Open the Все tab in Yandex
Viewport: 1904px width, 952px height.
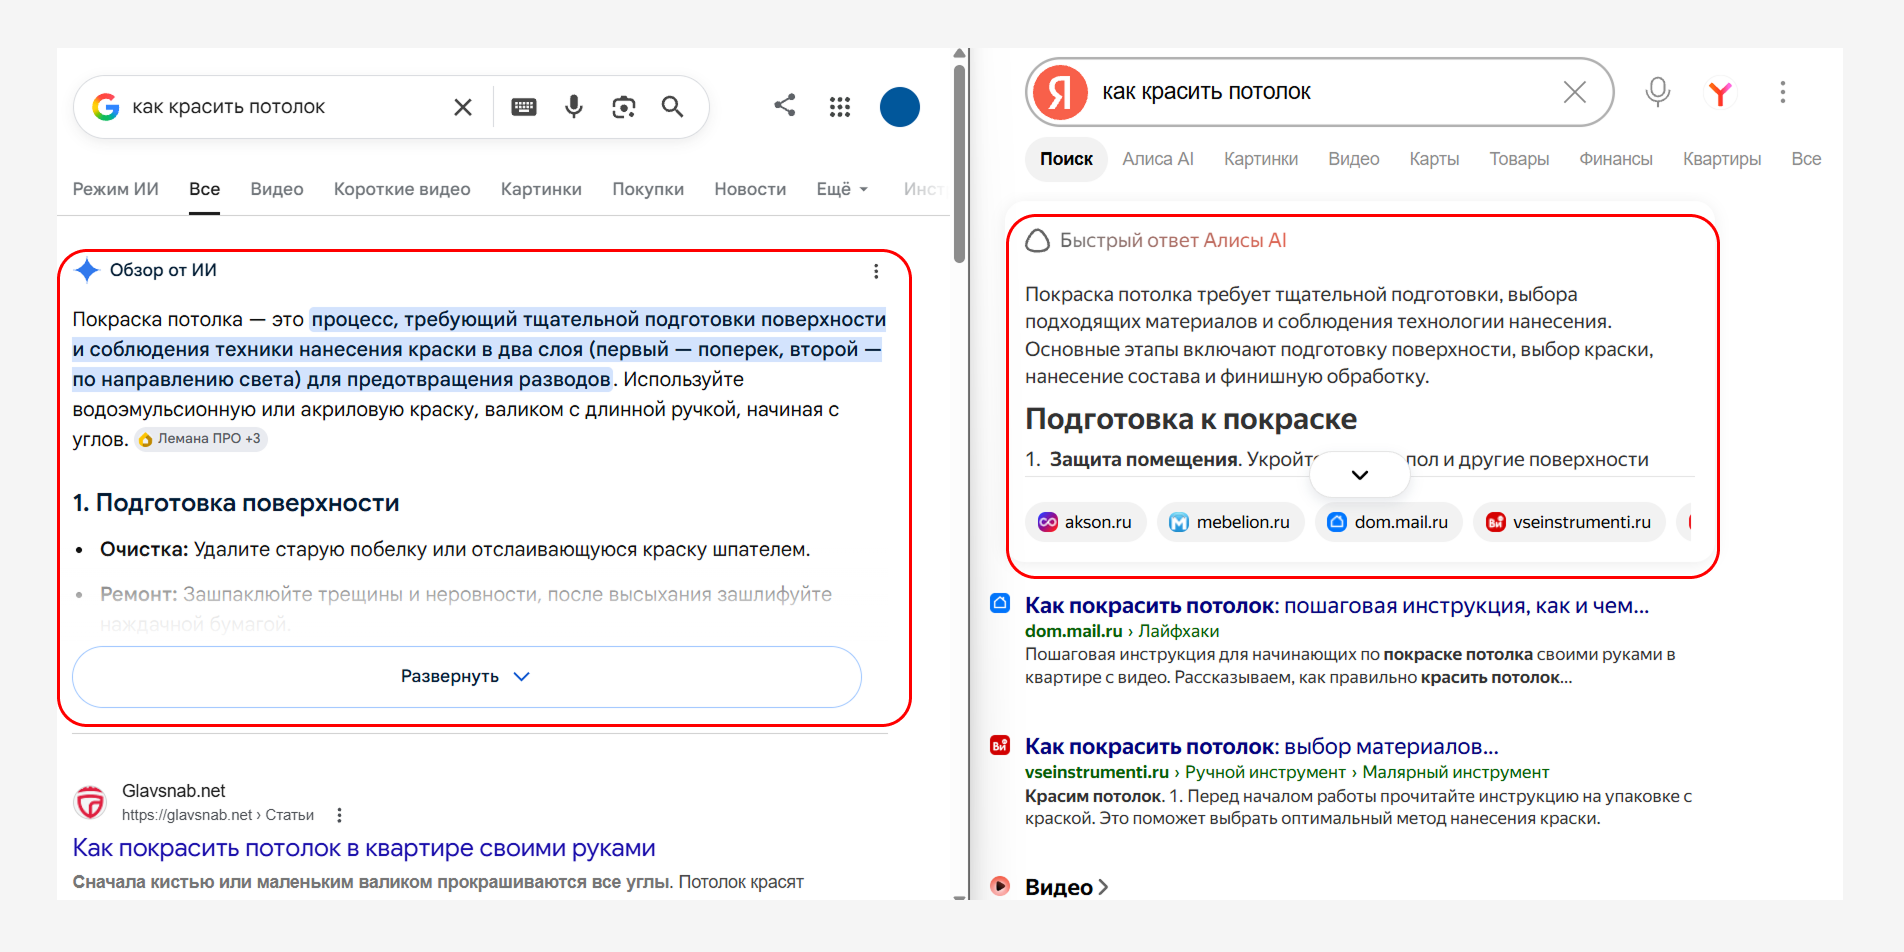pyautogui.click(x=1806, y=159)
